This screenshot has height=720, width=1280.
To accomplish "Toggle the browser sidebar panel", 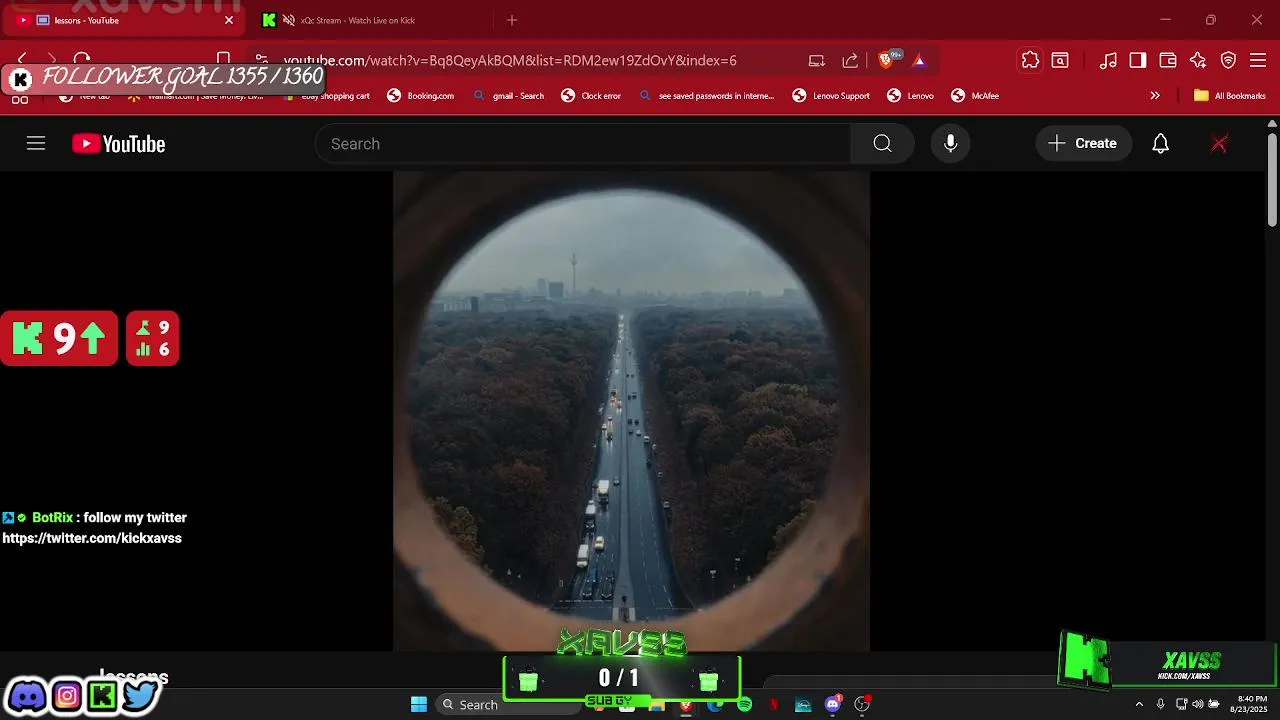I will [x=1138, y=60].
